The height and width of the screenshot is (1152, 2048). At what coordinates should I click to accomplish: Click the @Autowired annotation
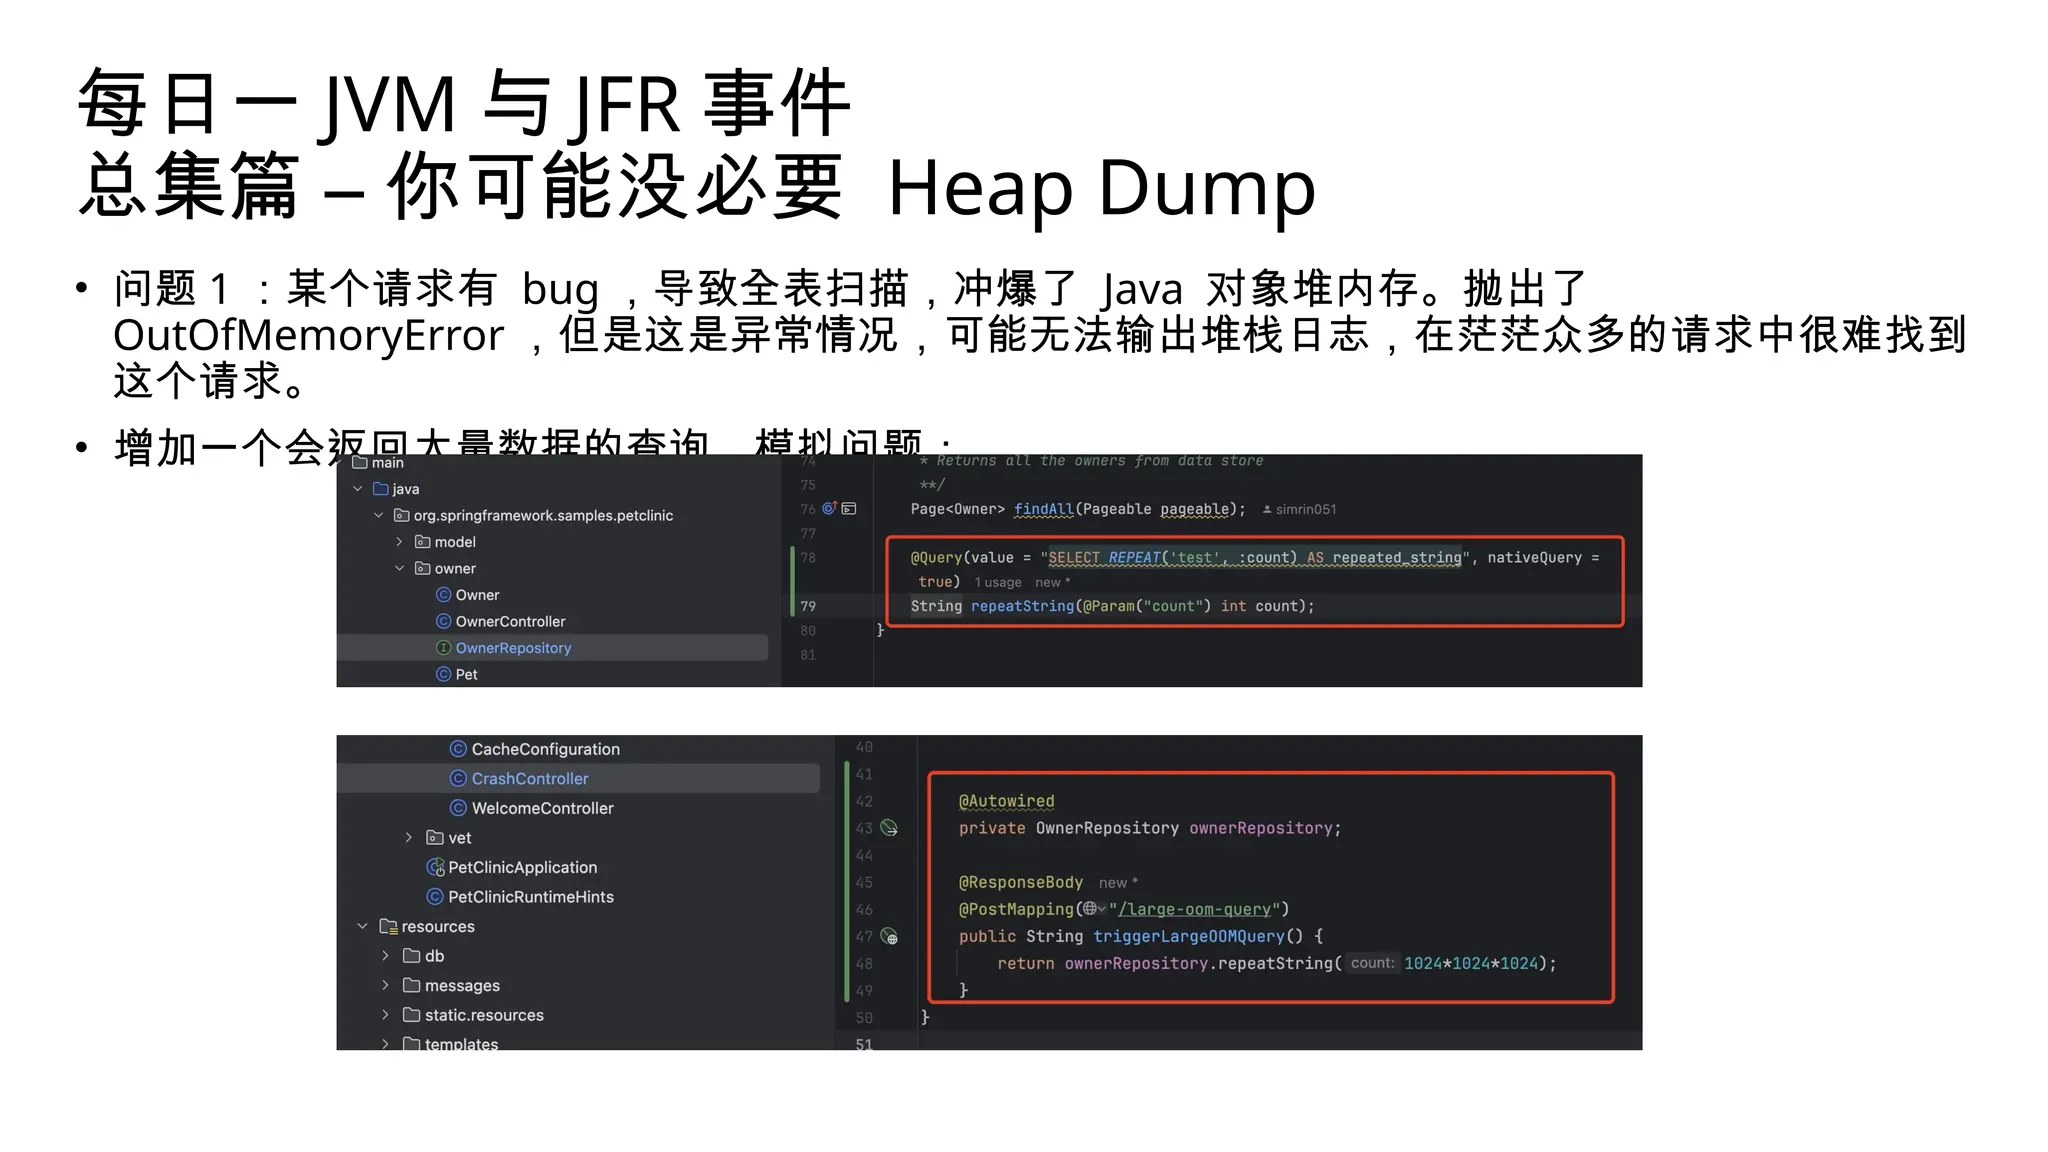[1006, 801]
